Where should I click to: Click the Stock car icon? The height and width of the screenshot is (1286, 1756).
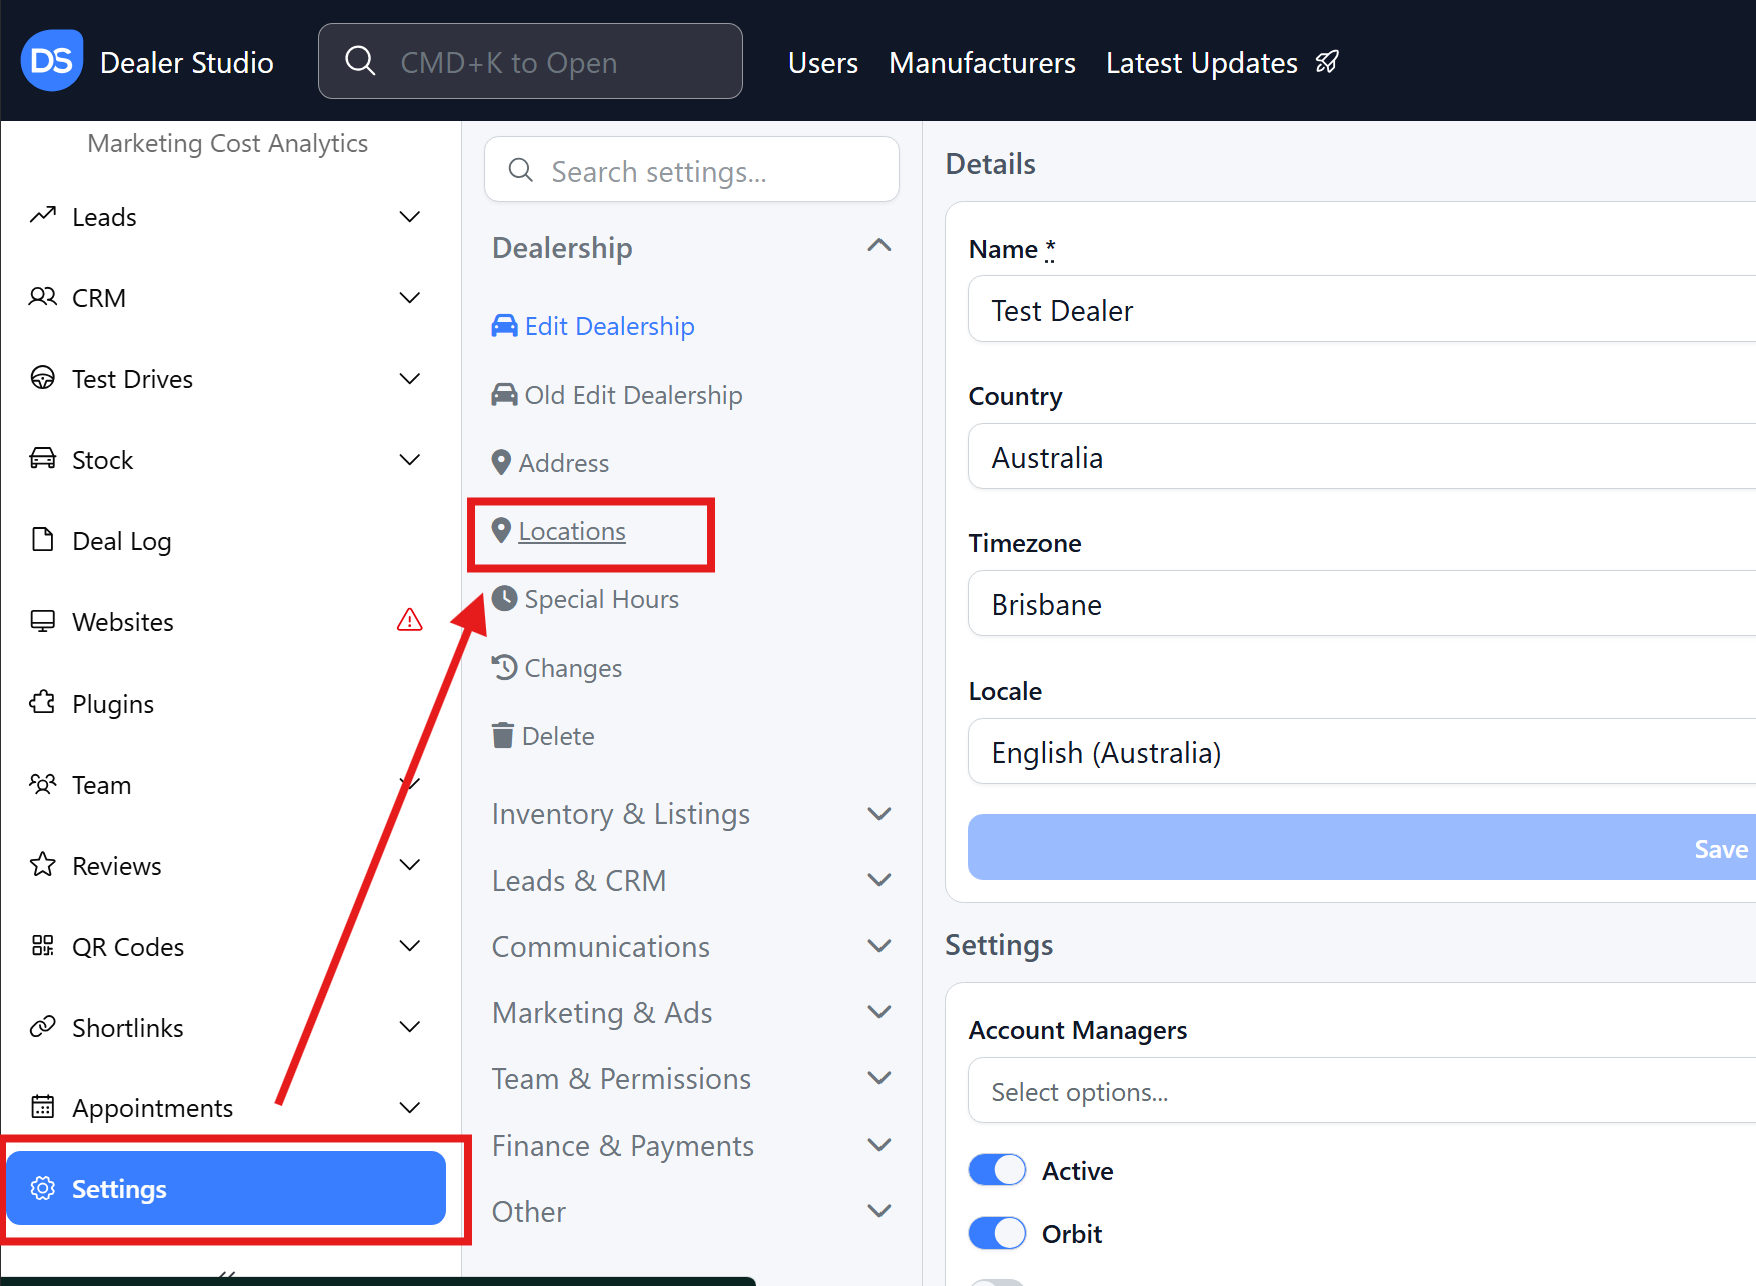[43, 459]
